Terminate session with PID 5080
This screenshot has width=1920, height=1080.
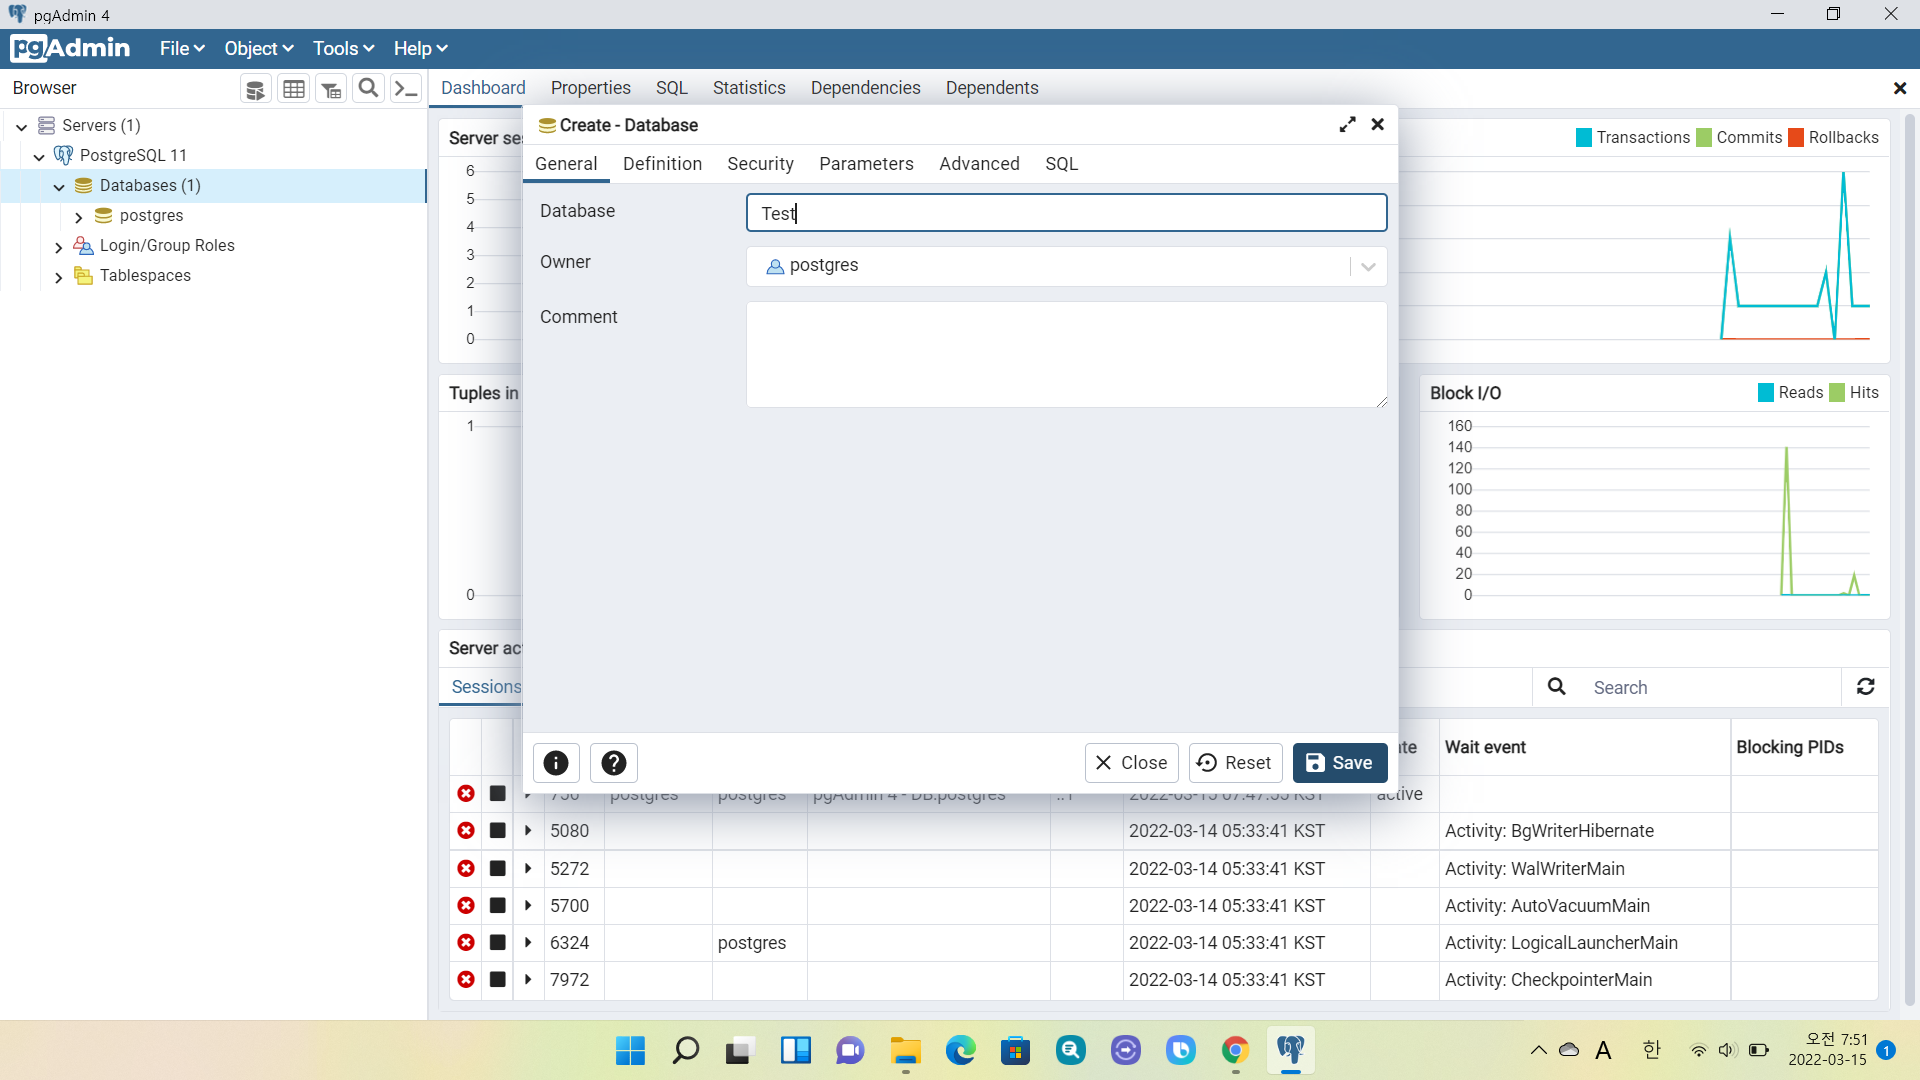tap(466, 831)
